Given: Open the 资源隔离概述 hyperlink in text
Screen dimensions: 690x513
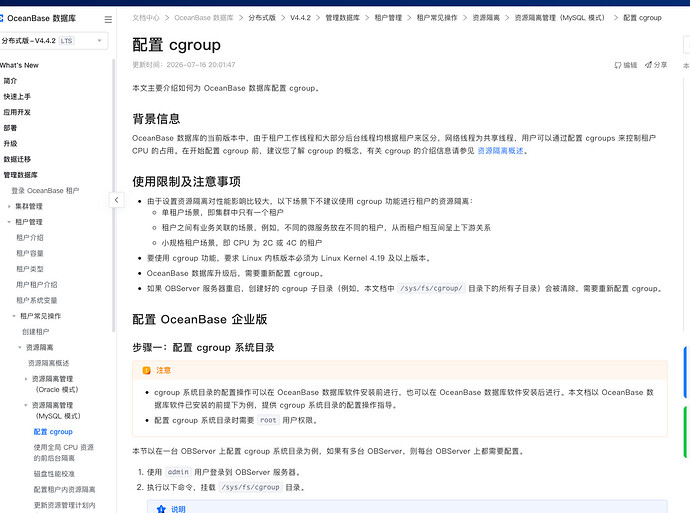Looking at the screenshot, I should (x=500, y=151).
